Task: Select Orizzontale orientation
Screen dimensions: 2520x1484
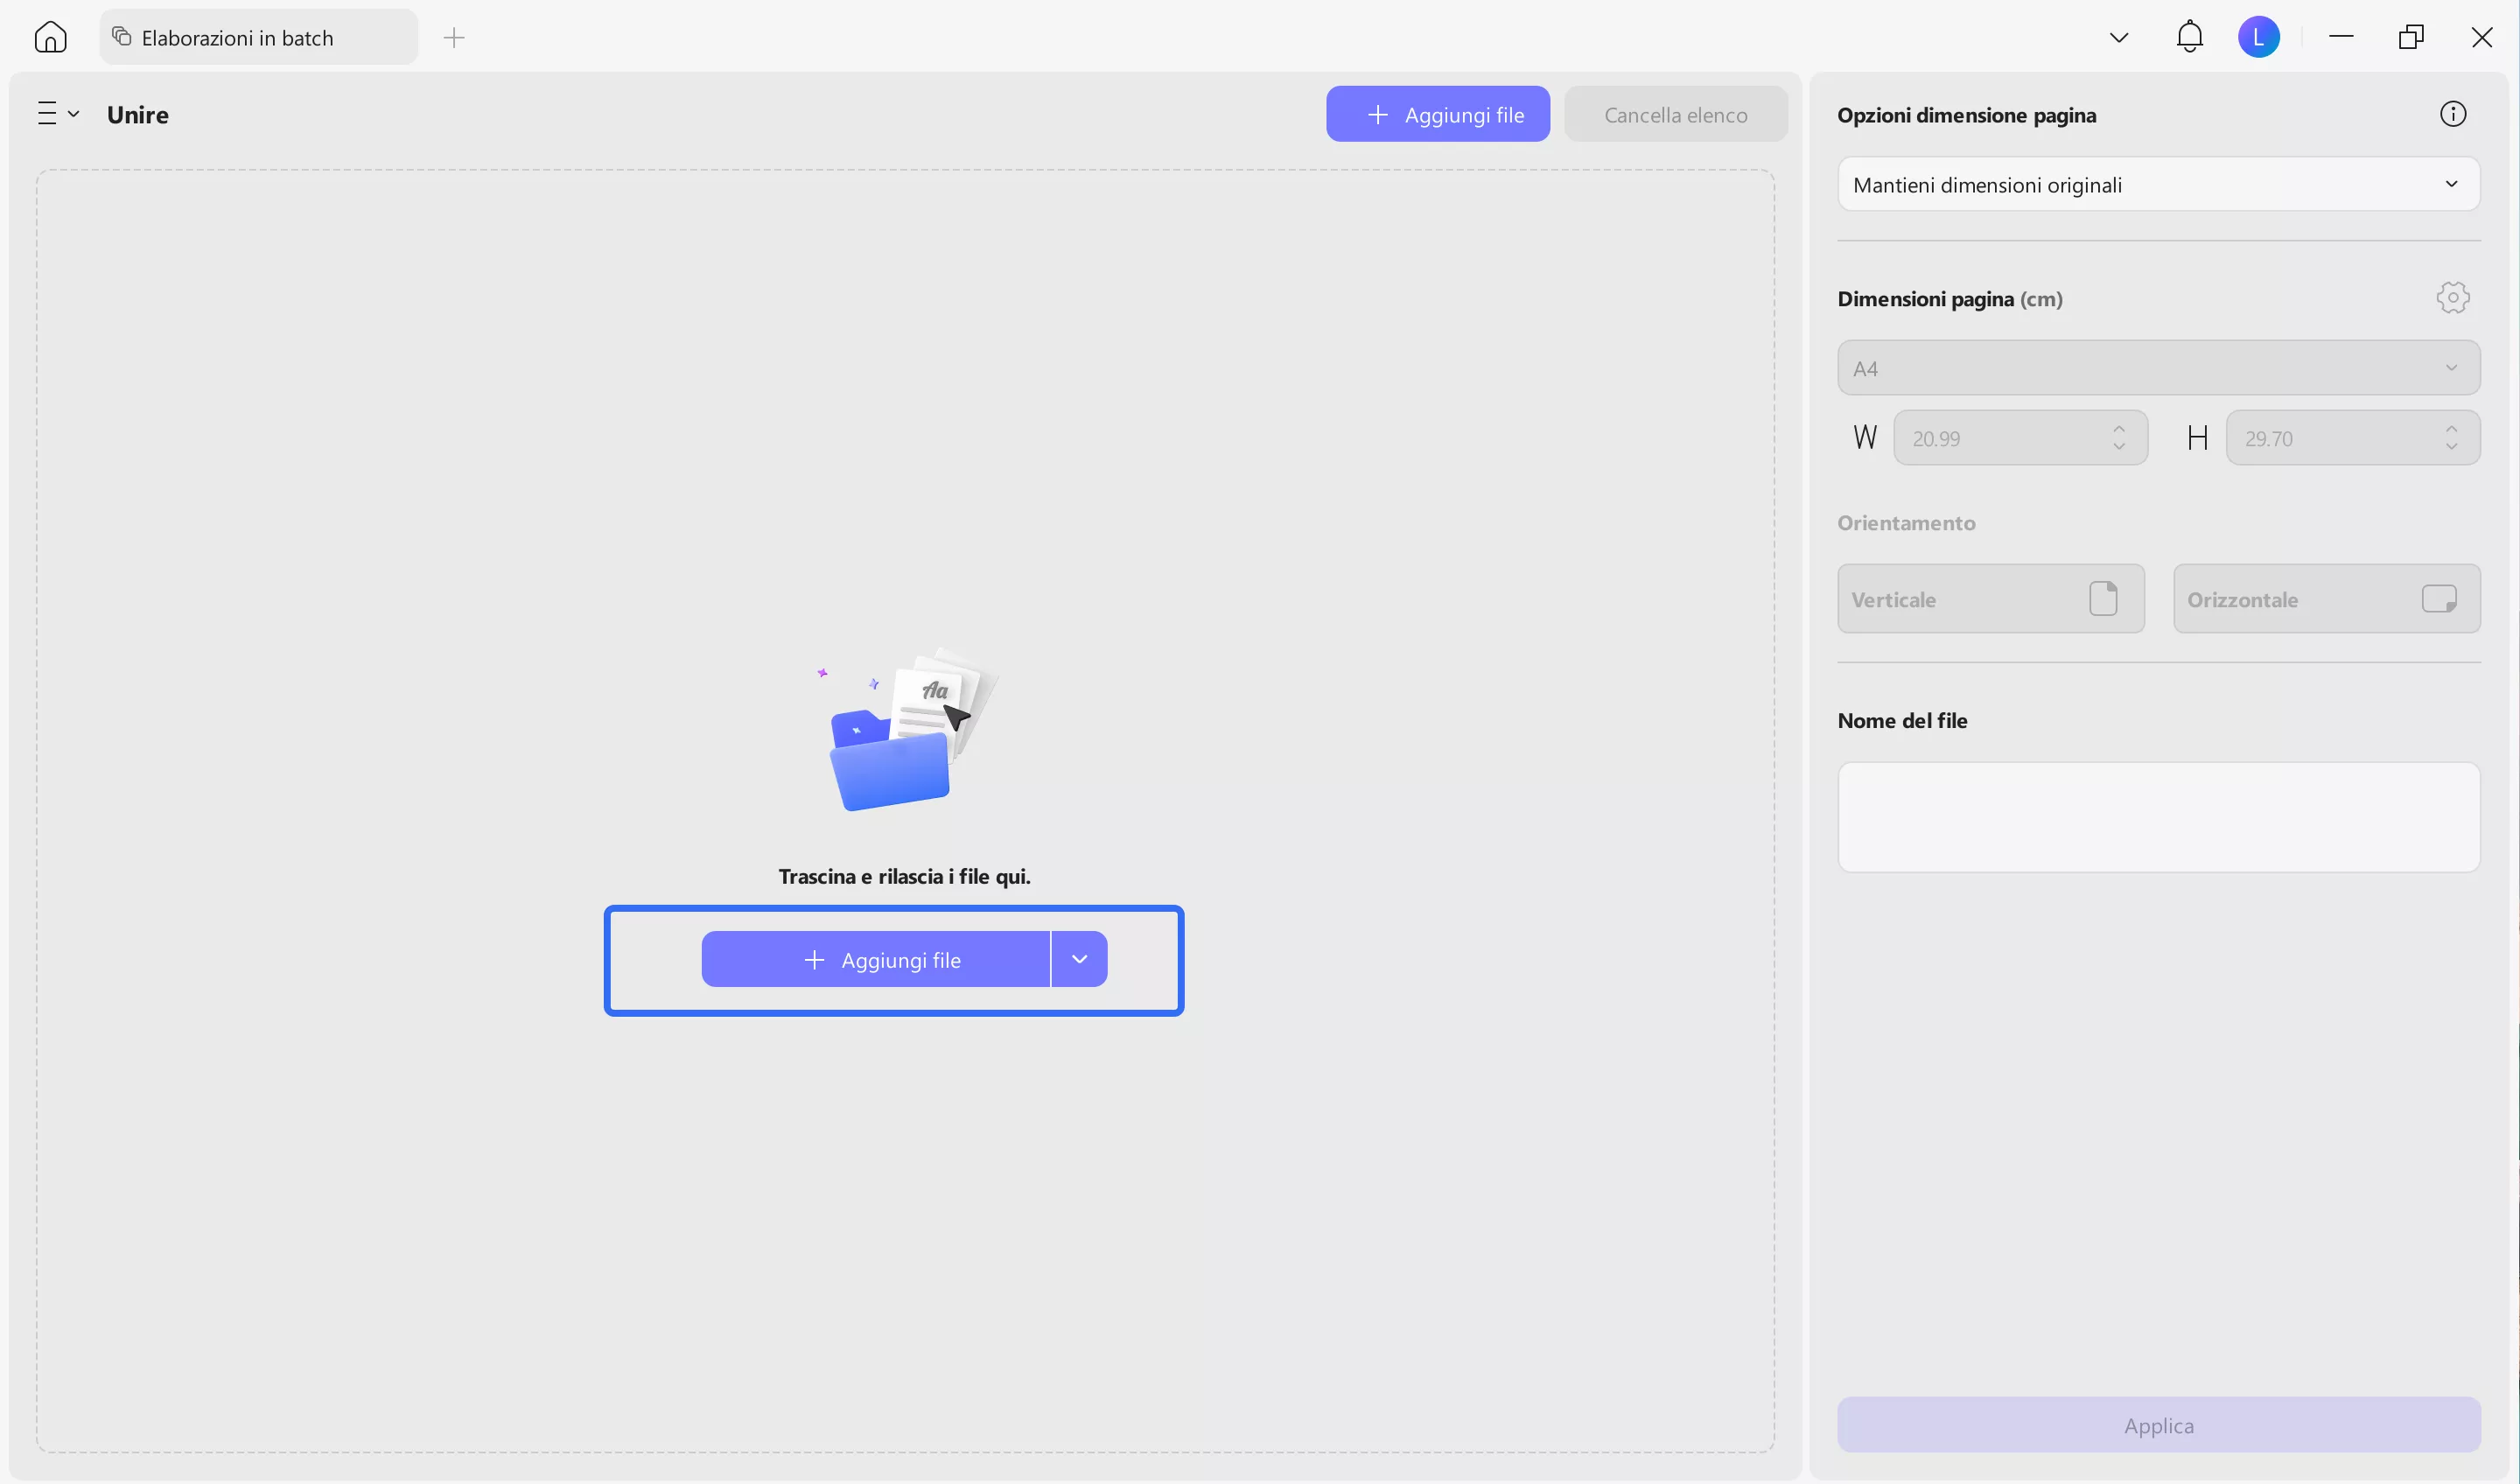Action: [2327, 598]
